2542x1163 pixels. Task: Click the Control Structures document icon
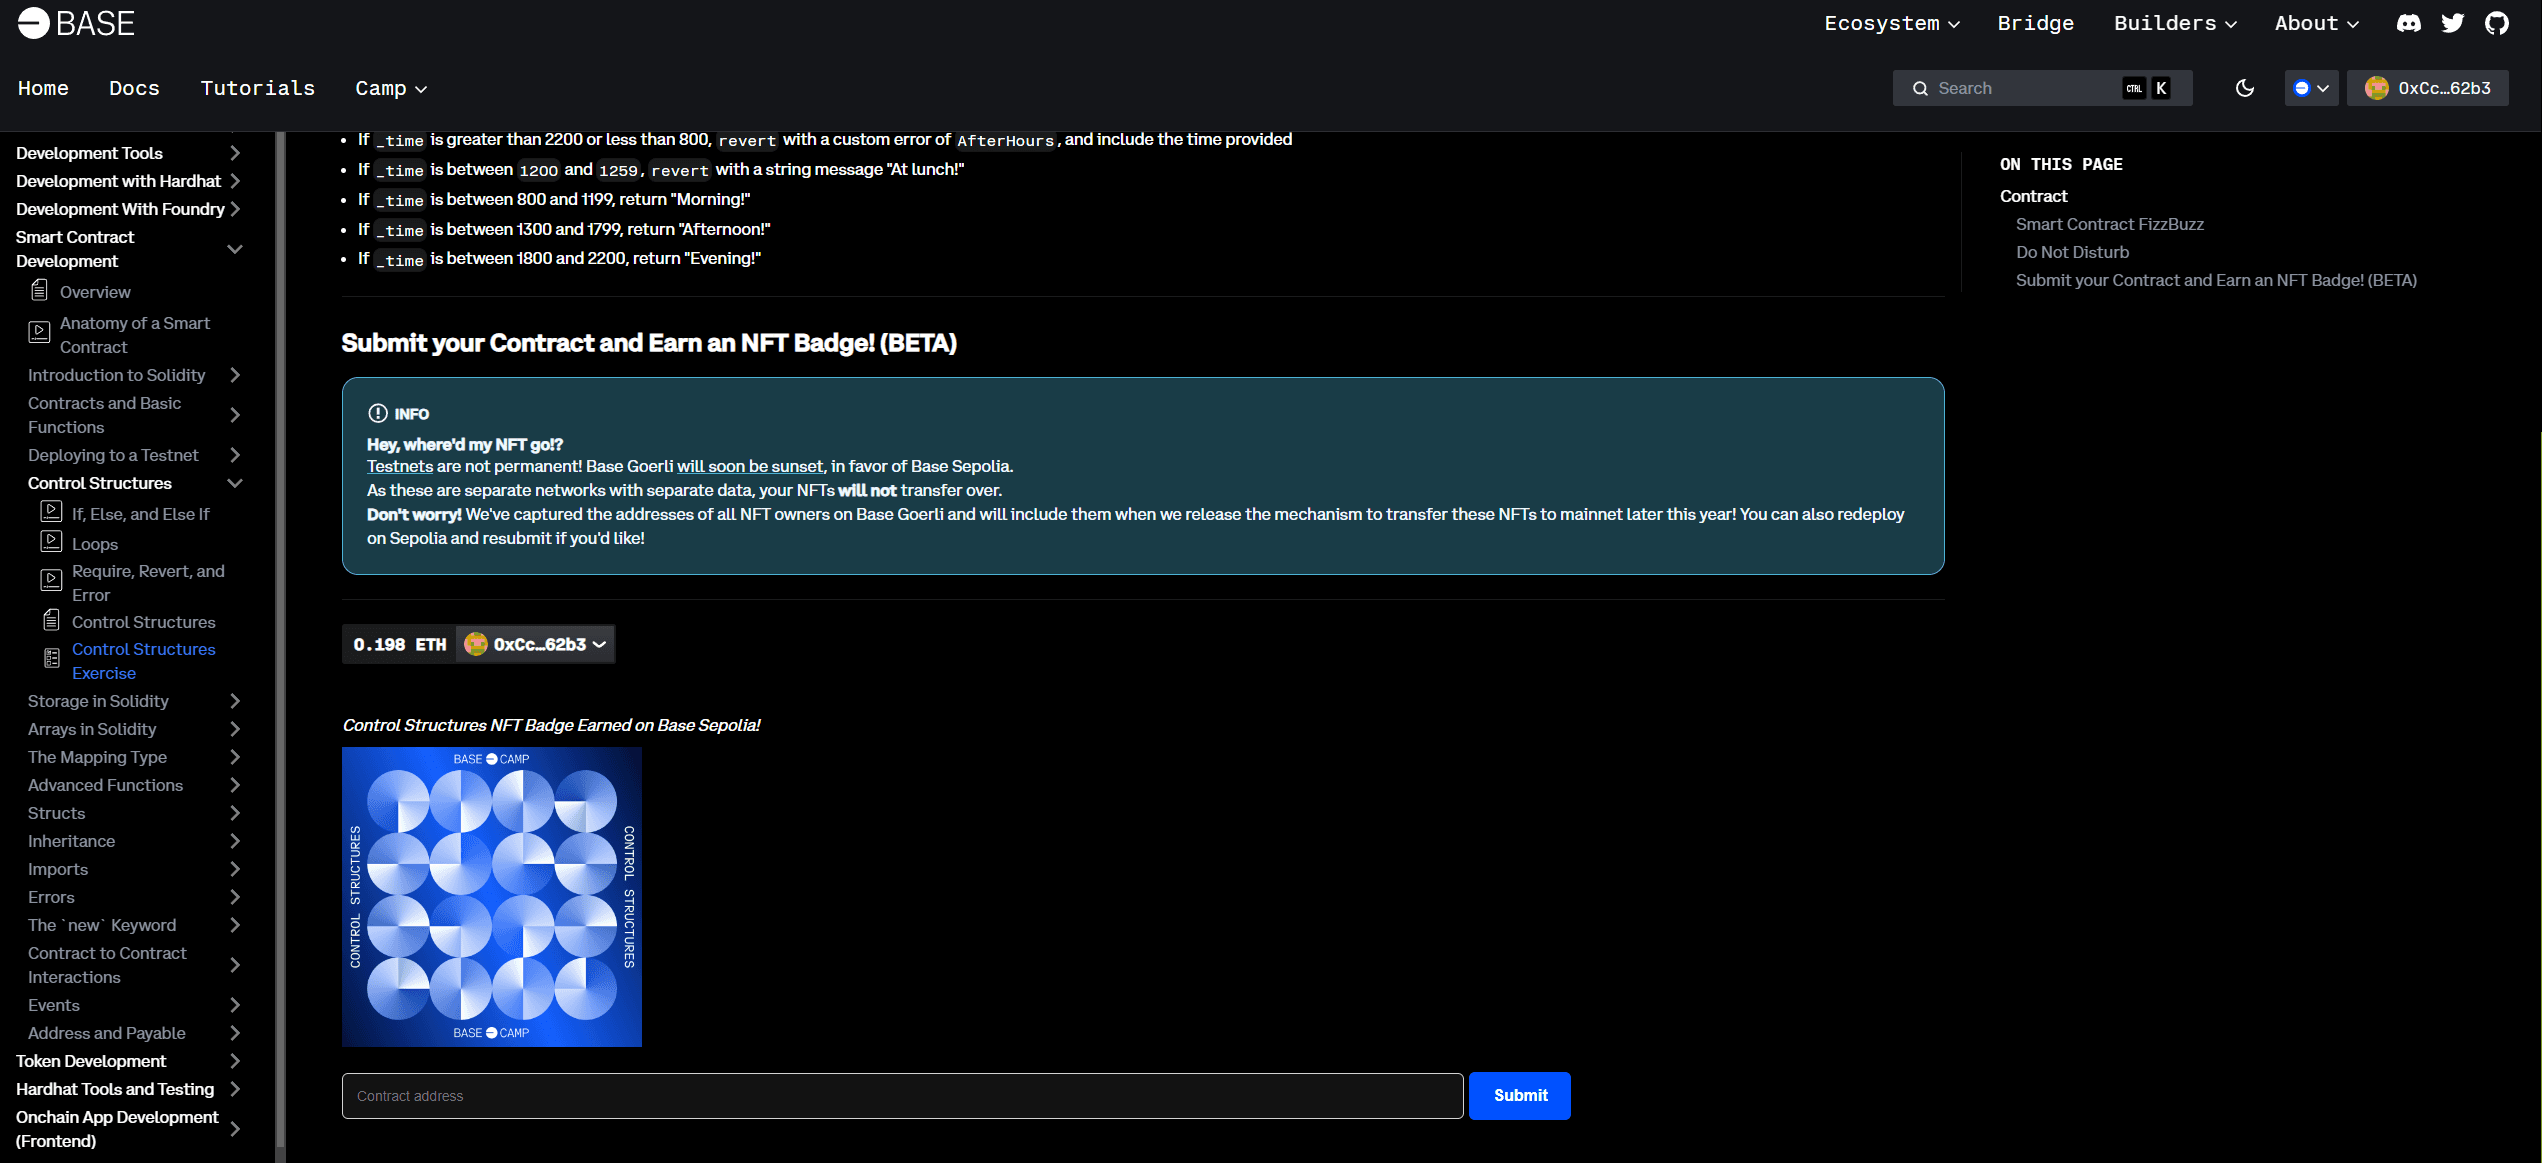click(51, 621)
